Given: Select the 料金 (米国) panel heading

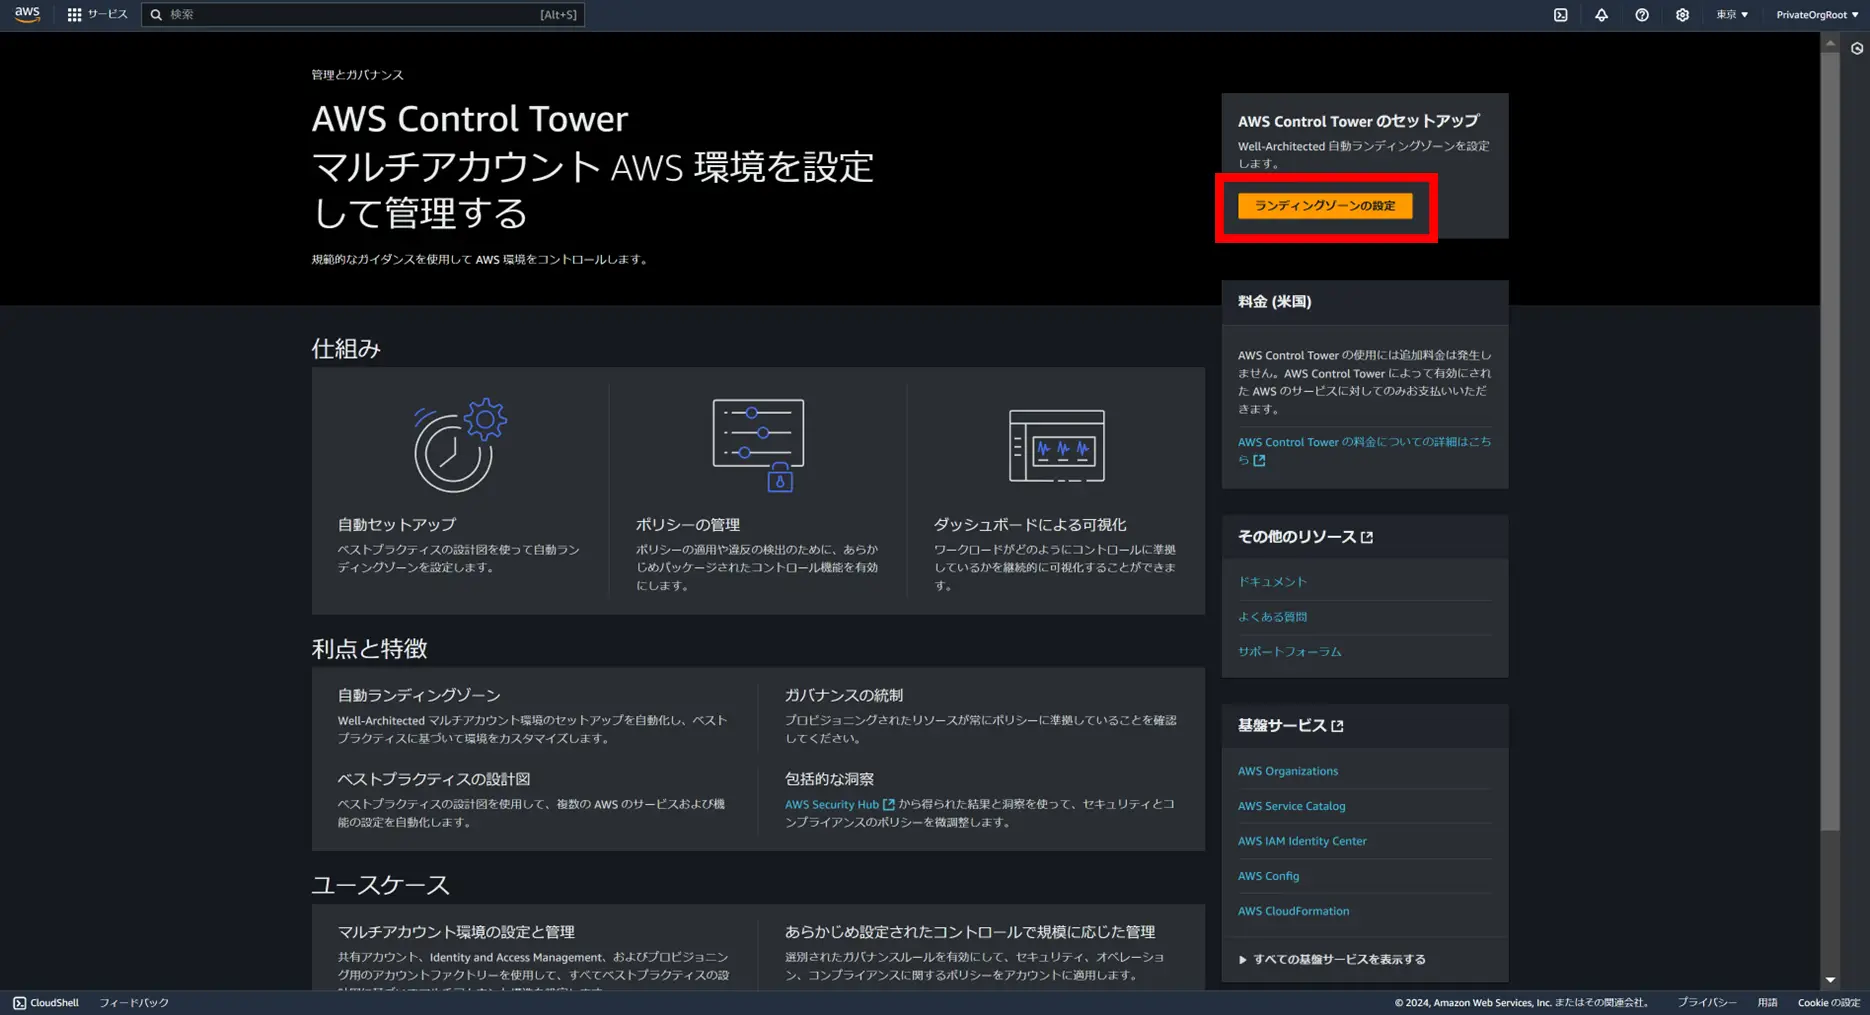Looking at the screenshot, I should [1274, 302].
